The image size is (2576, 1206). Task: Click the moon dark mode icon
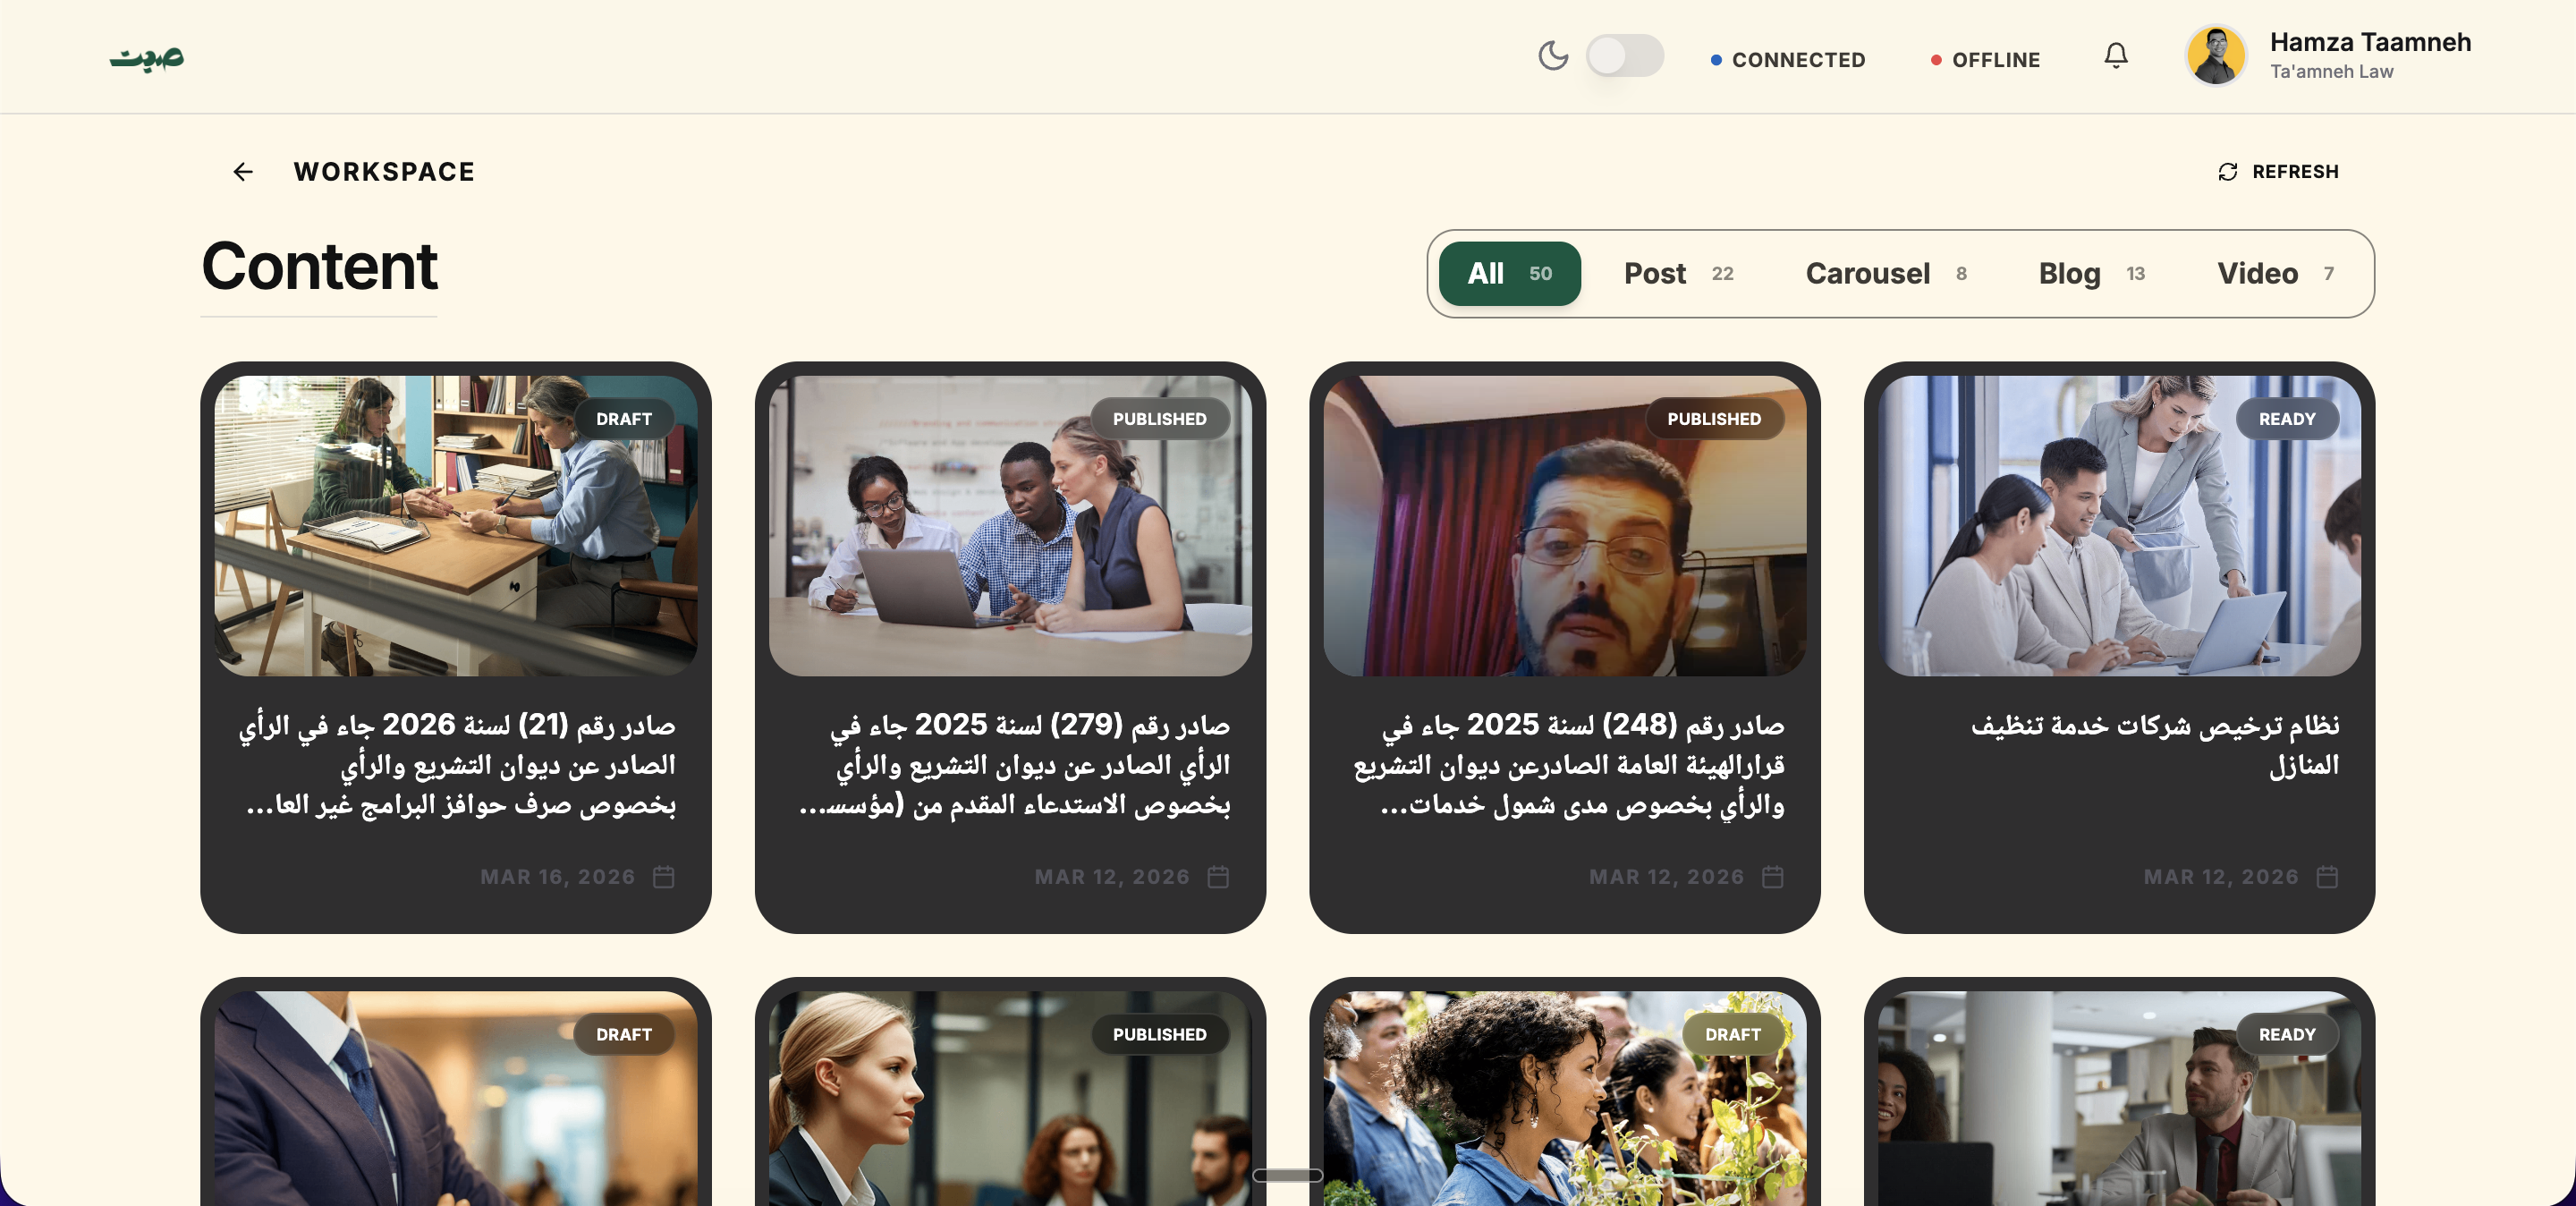(x=1553, y=56)
